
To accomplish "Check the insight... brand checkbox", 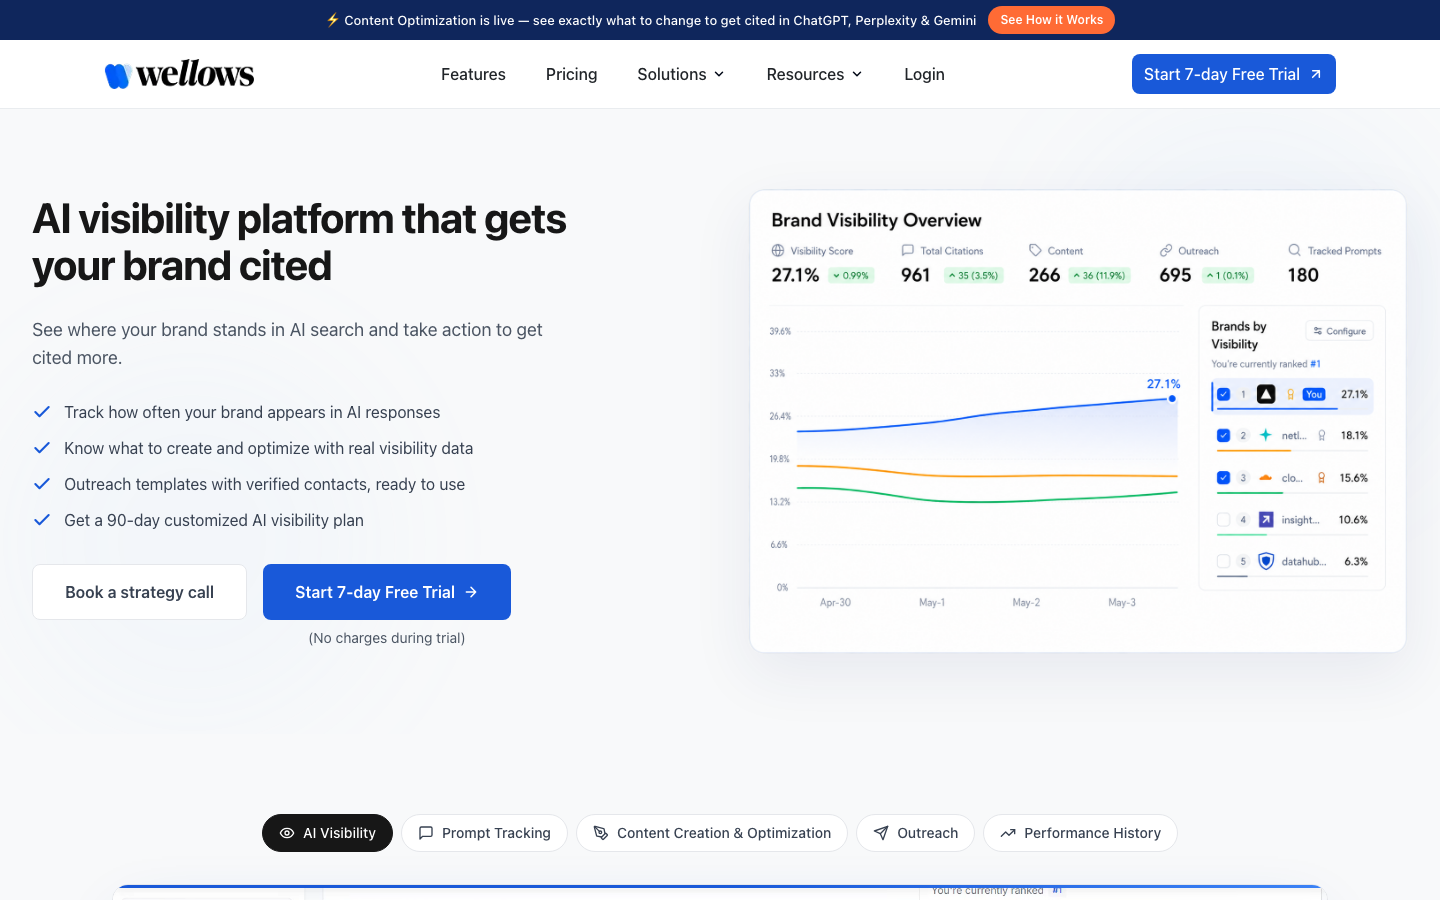I will coord(1223,519).
